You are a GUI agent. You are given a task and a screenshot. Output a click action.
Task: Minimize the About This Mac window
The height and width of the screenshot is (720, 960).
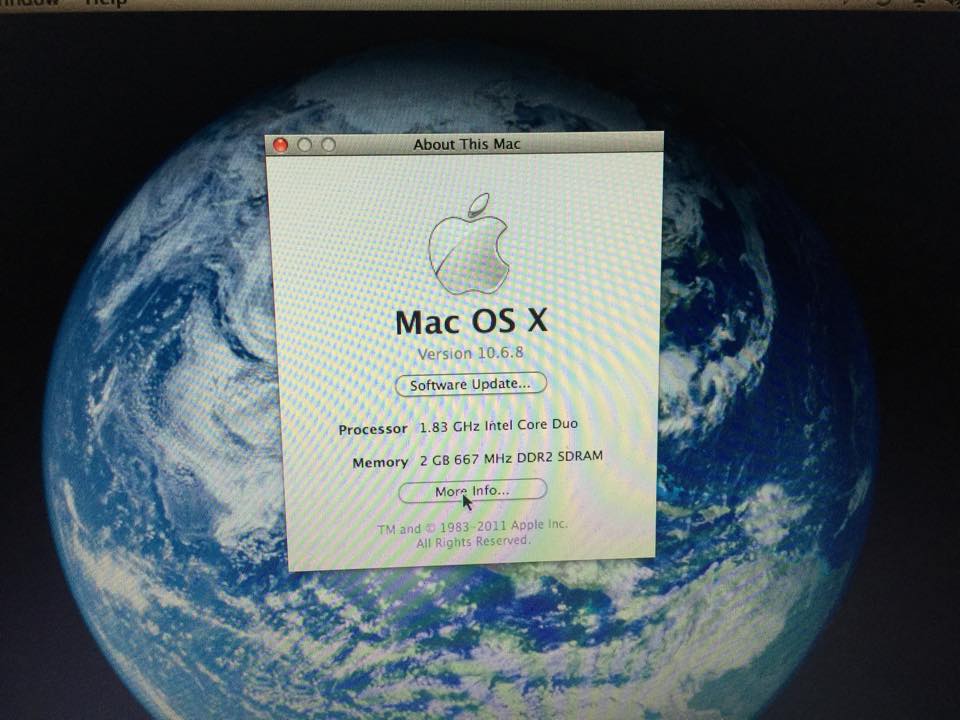coord(304,144)
